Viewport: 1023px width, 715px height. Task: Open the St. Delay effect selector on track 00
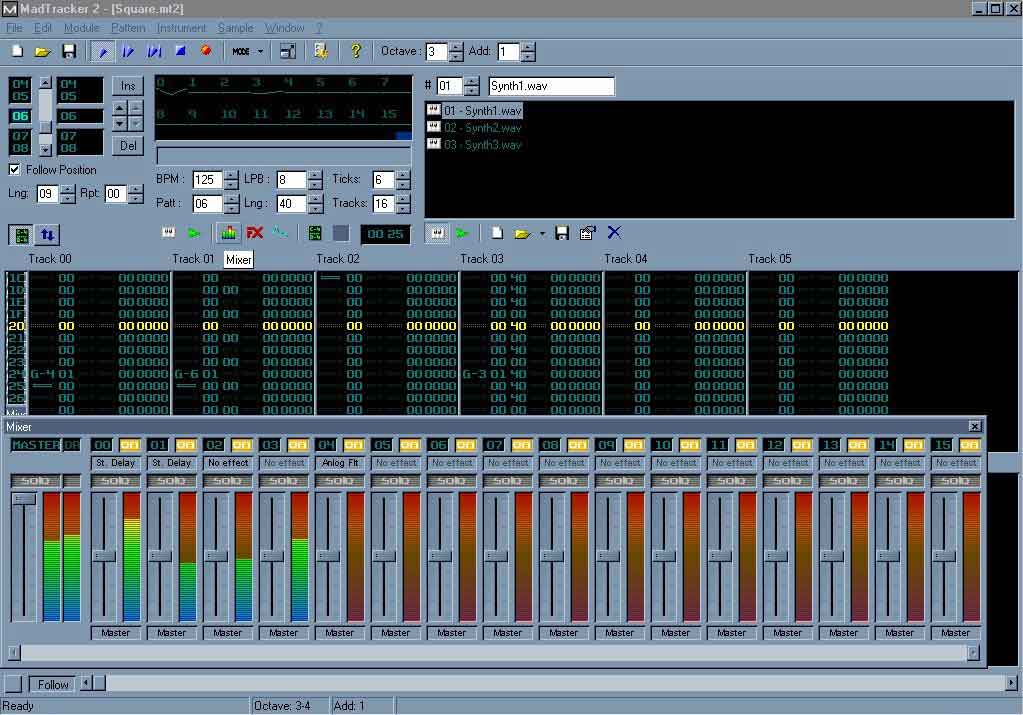(x=115, y=463)
